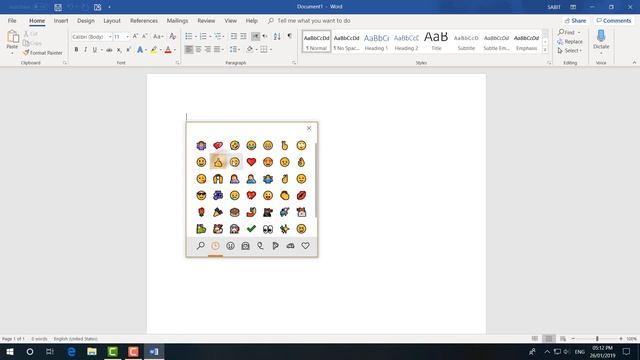Screen dimensions: 640x360
Task: Switch to the References tab
Action: [x=144, y=20]
